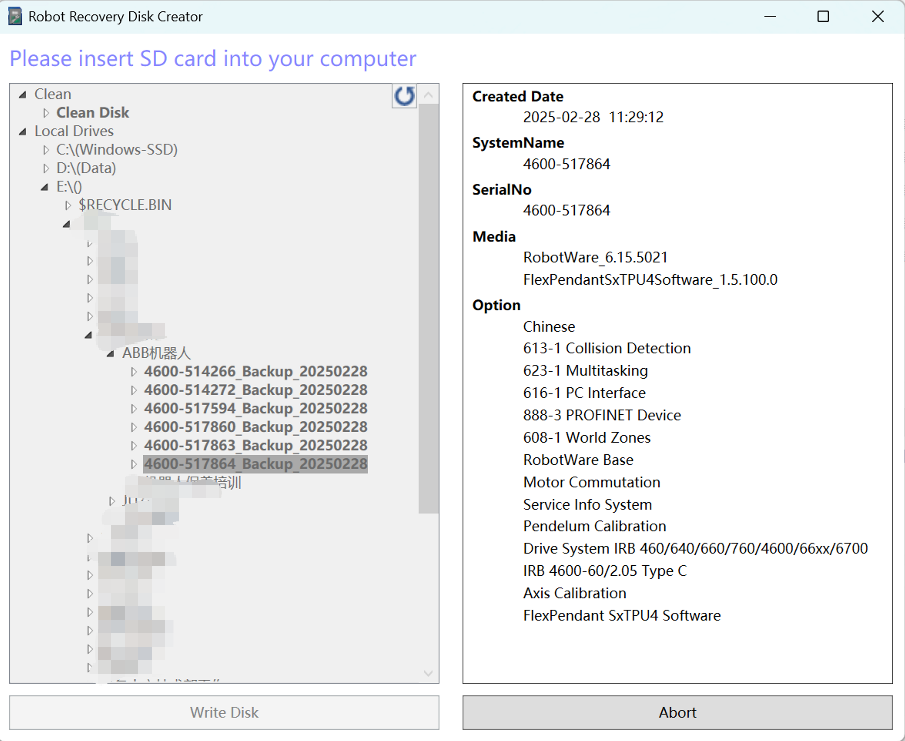Click the Chinese option entry
Viewport: 905px width, 741px height.
click(x=549, y=327)
